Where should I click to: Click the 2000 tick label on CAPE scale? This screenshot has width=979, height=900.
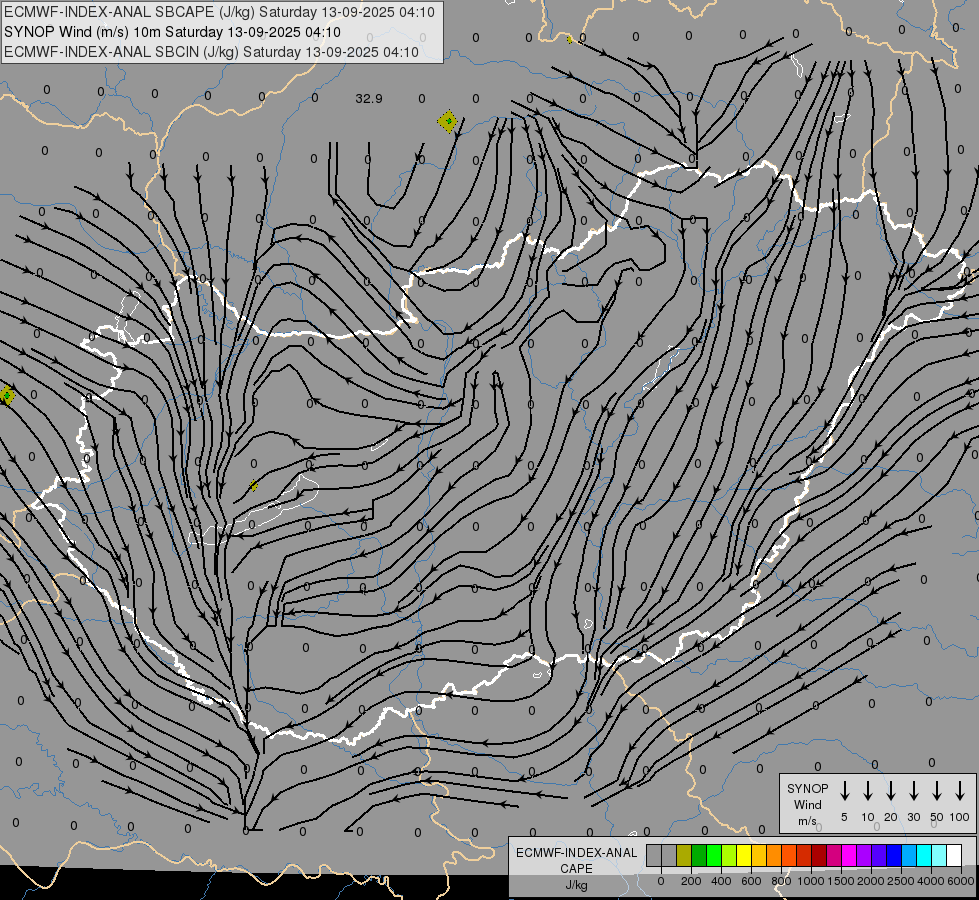tap(871, 881)
